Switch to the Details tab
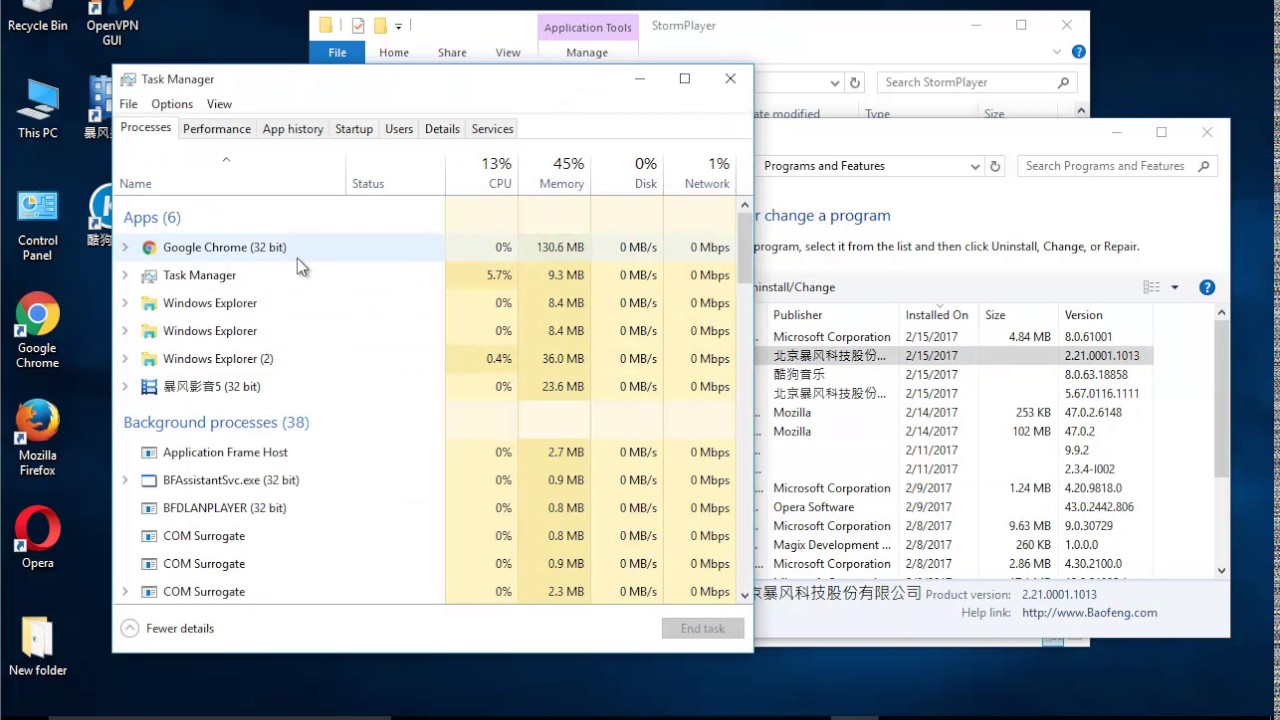 coord(442,129)
